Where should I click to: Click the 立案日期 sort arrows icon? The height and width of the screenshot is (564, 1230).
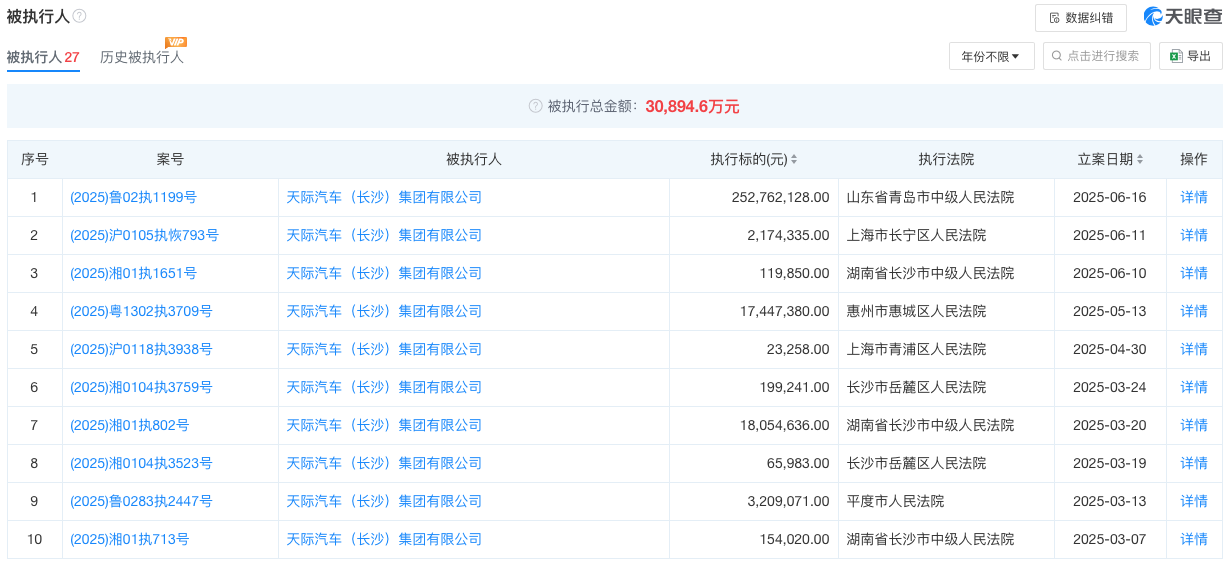coord(1140,160)
